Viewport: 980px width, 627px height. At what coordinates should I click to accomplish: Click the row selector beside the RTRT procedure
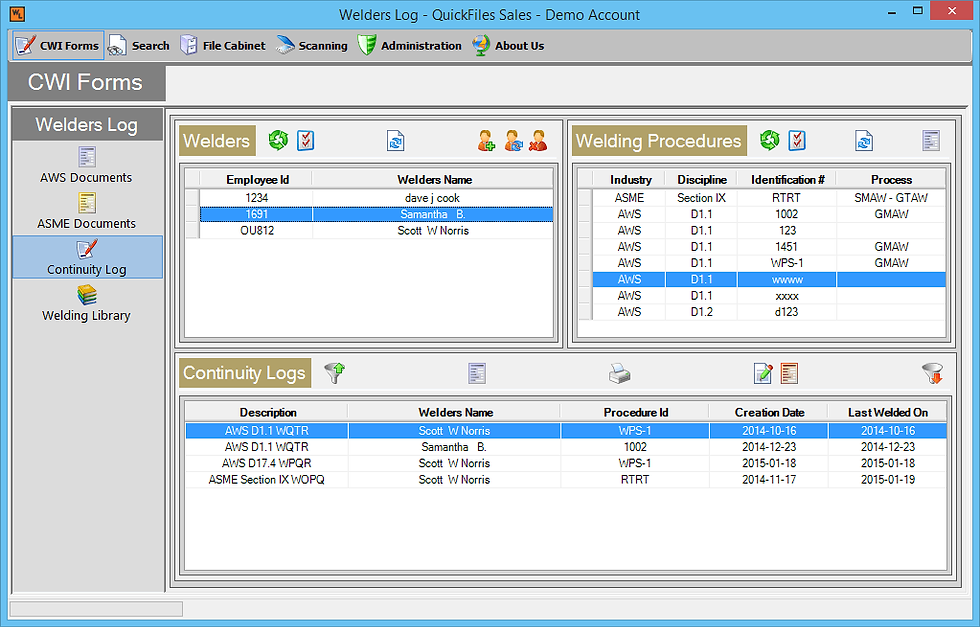click(x=586, y=198)
